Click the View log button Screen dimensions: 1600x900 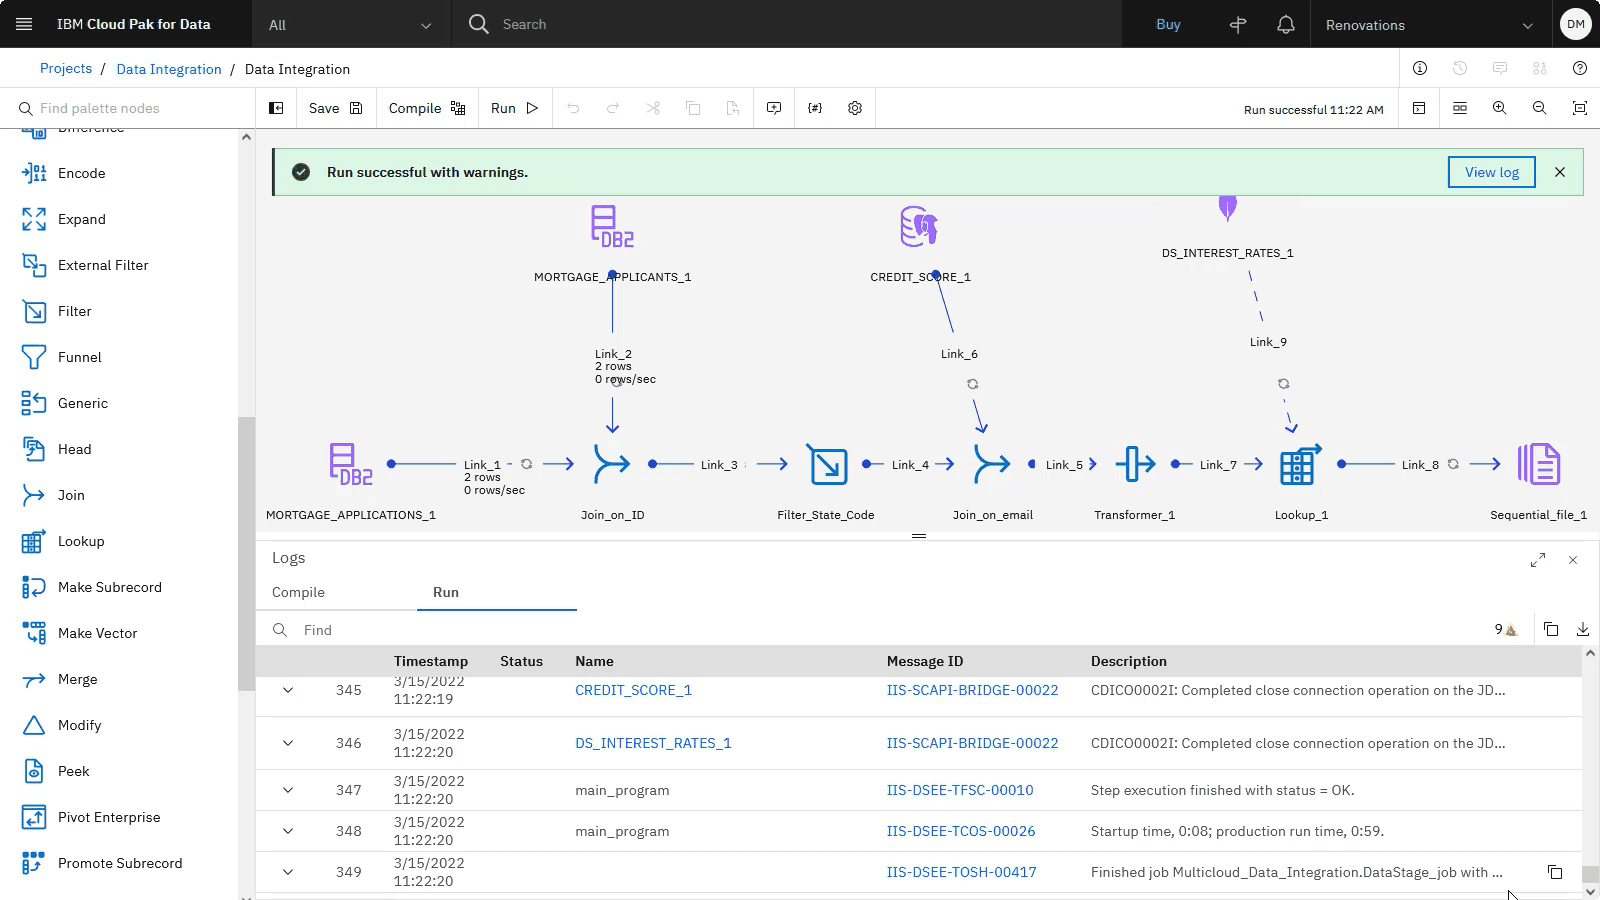point(1492,172)
